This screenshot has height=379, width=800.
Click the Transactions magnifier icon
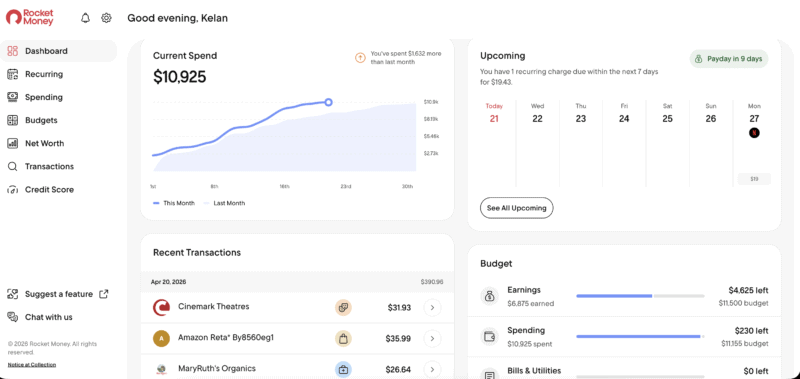tap(13, 166)
